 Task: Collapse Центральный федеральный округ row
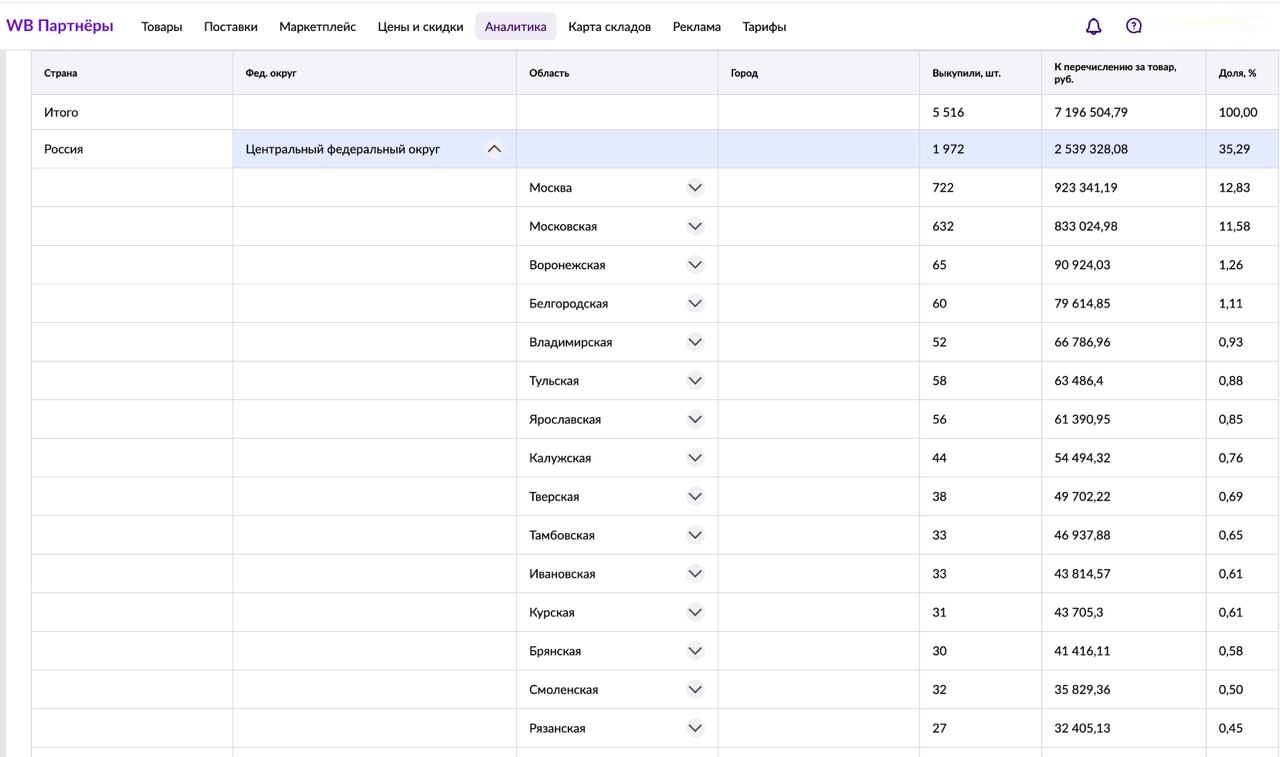tap(493, 149)
